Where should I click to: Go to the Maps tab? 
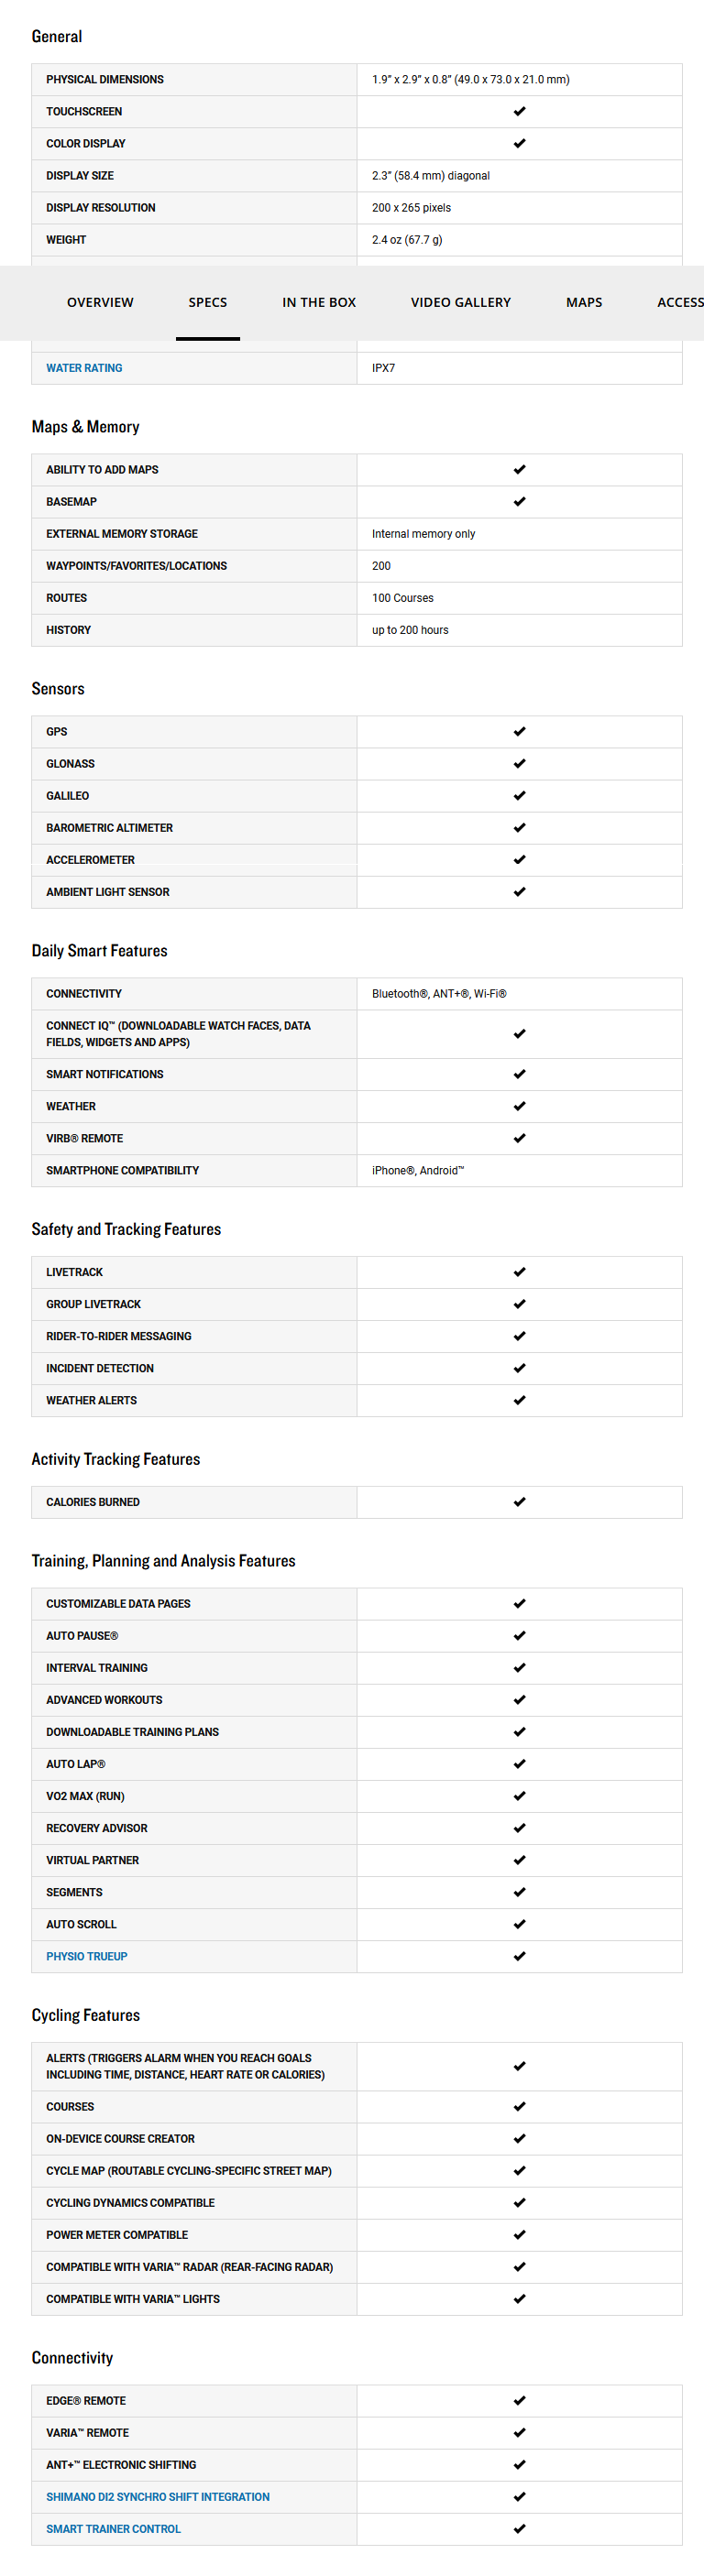click(584, 302)
